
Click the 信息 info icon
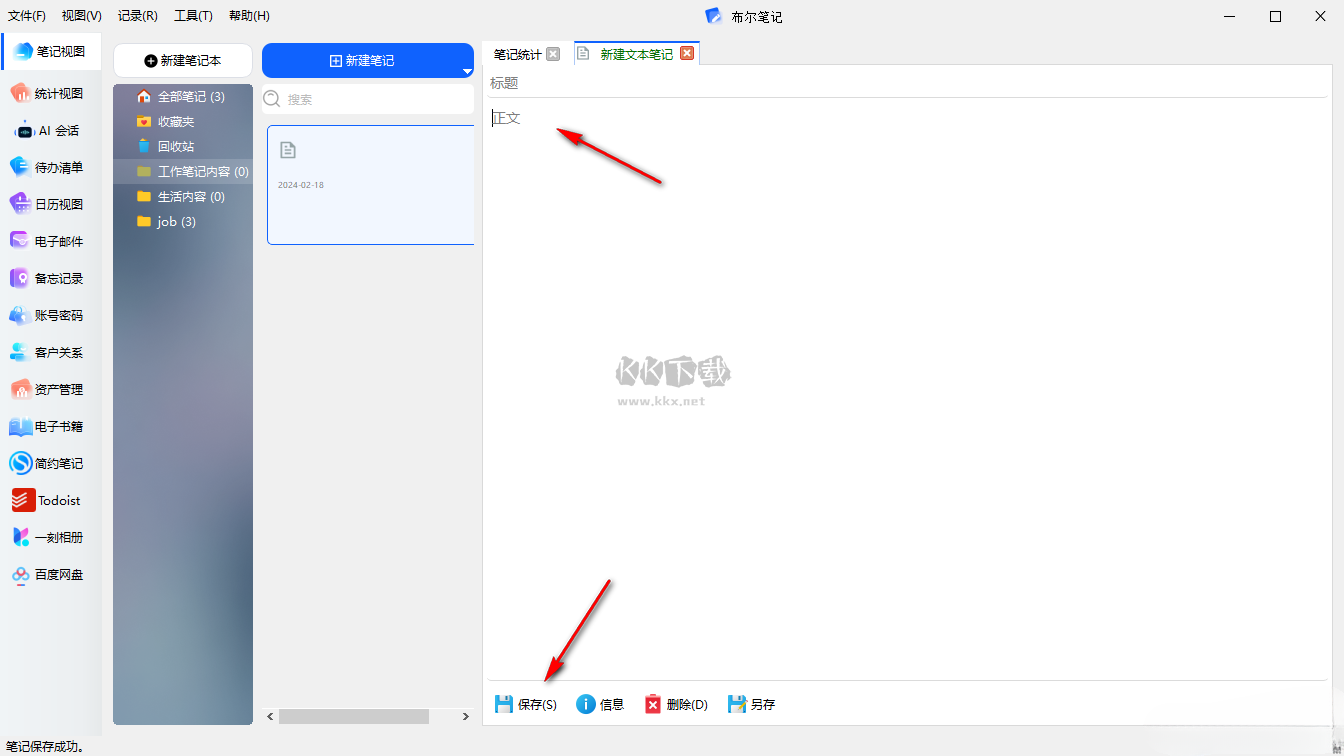pyautogui.click(x=586, y=704)
